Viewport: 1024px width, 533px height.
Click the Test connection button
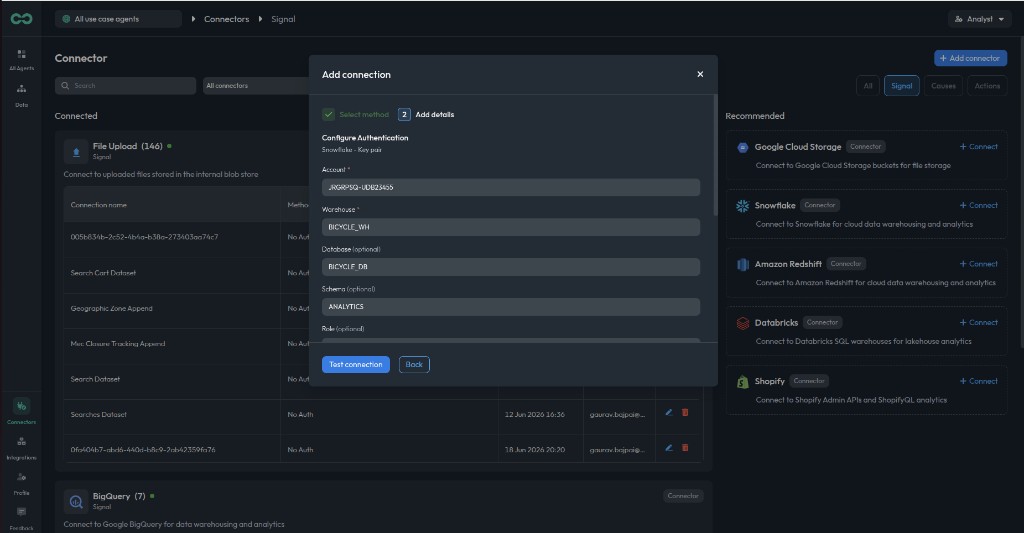[x=356, y=364]
